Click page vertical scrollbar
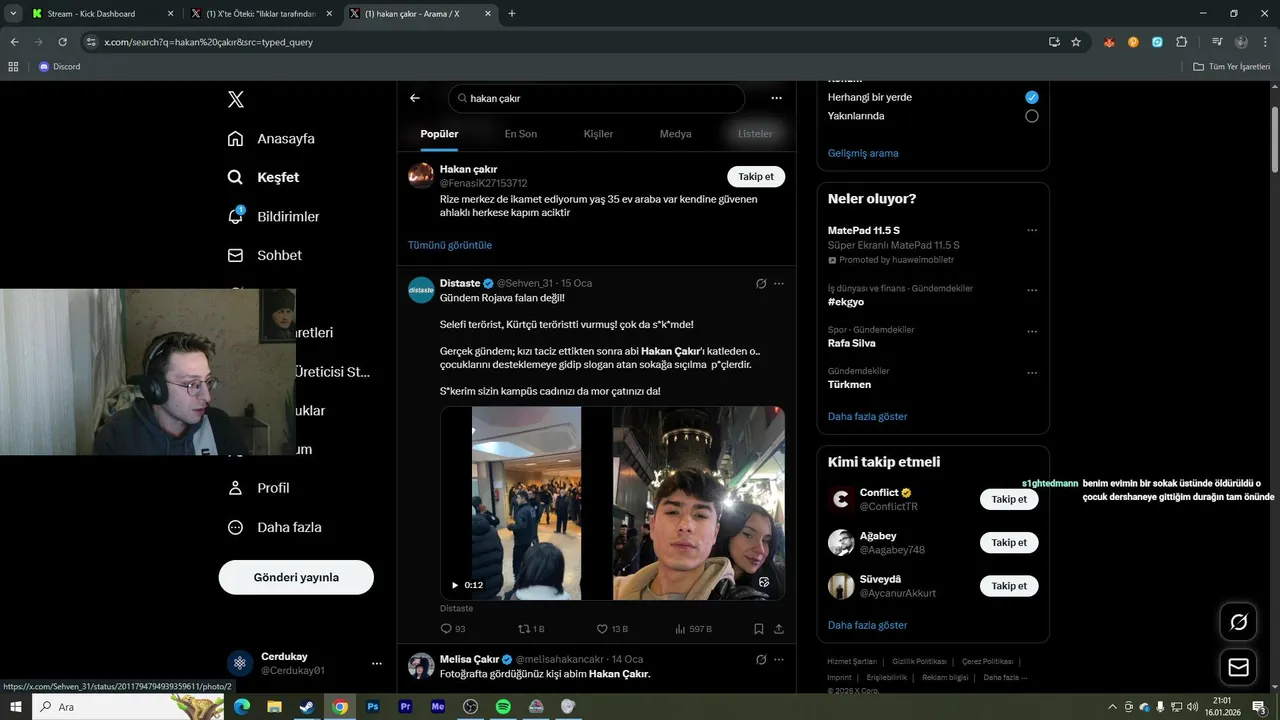The height and width of the screenshot is (720, 1280). pos(1275,138)
